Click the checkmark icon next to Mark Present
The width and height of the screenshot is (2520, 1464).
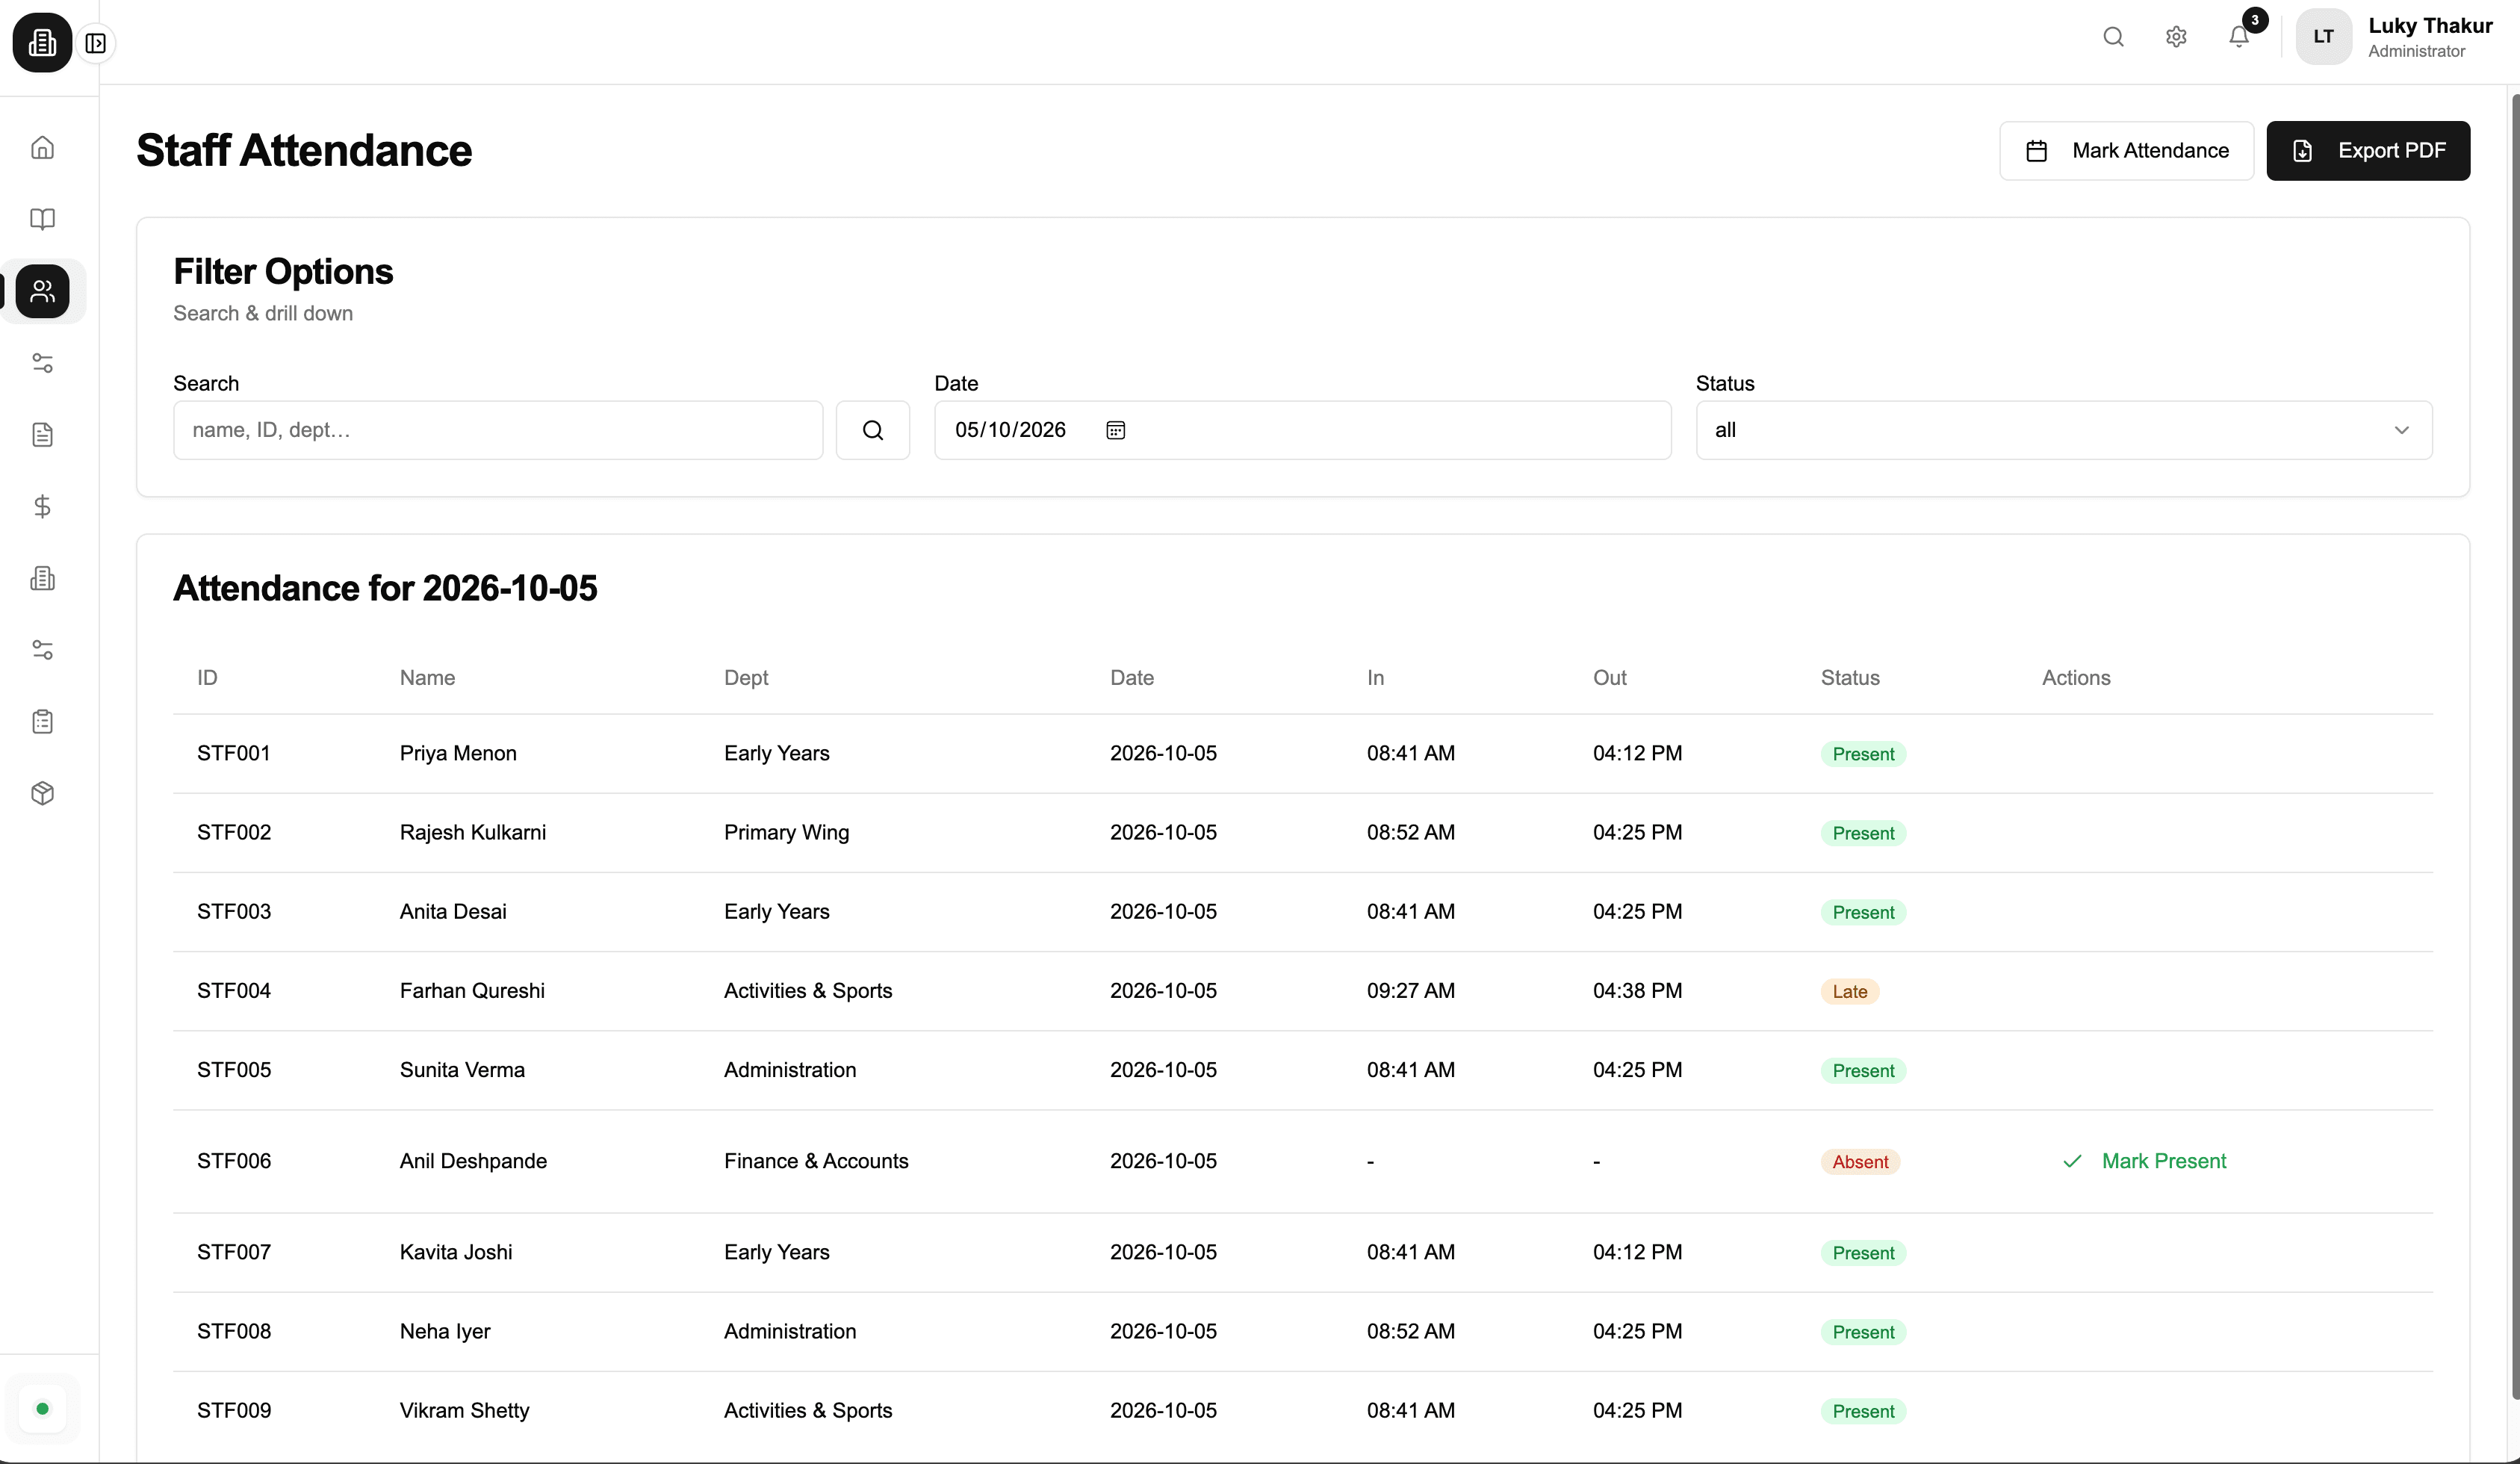(2072, 1161)
